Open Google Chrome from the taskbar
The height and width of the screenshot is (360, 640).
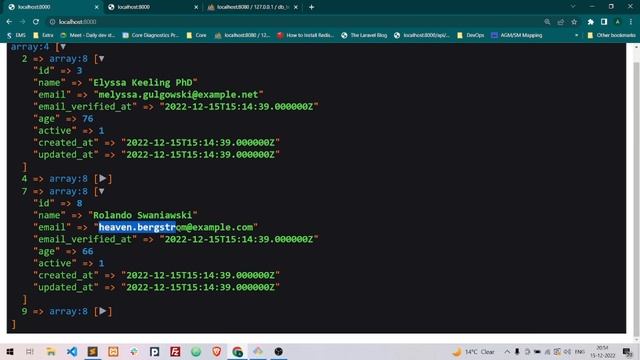point(238,351)
